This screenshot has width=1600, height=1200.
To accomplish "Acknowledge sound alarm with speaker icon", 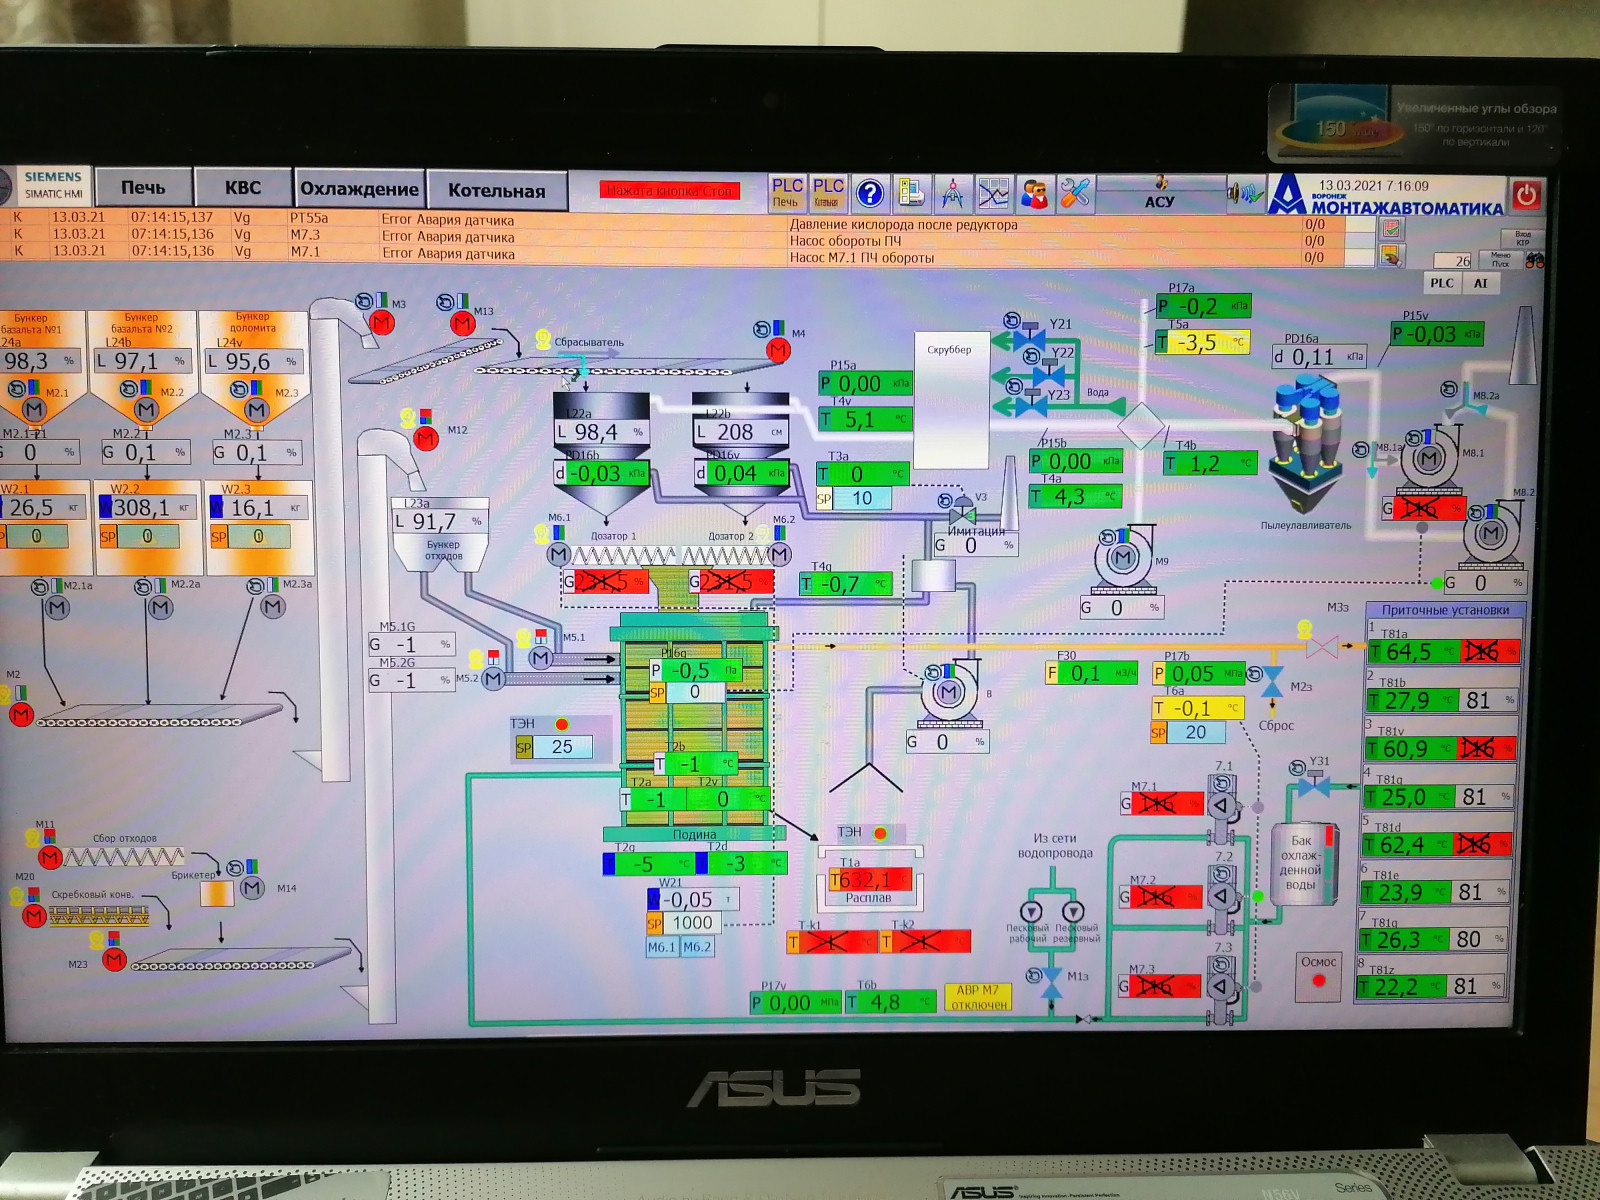I will [1245, 193].
